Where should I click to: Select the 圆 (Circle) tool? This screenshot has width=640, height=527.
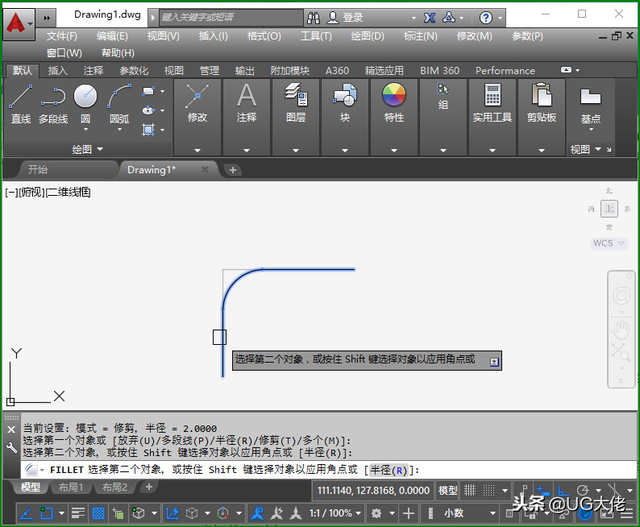pos(86,98)
